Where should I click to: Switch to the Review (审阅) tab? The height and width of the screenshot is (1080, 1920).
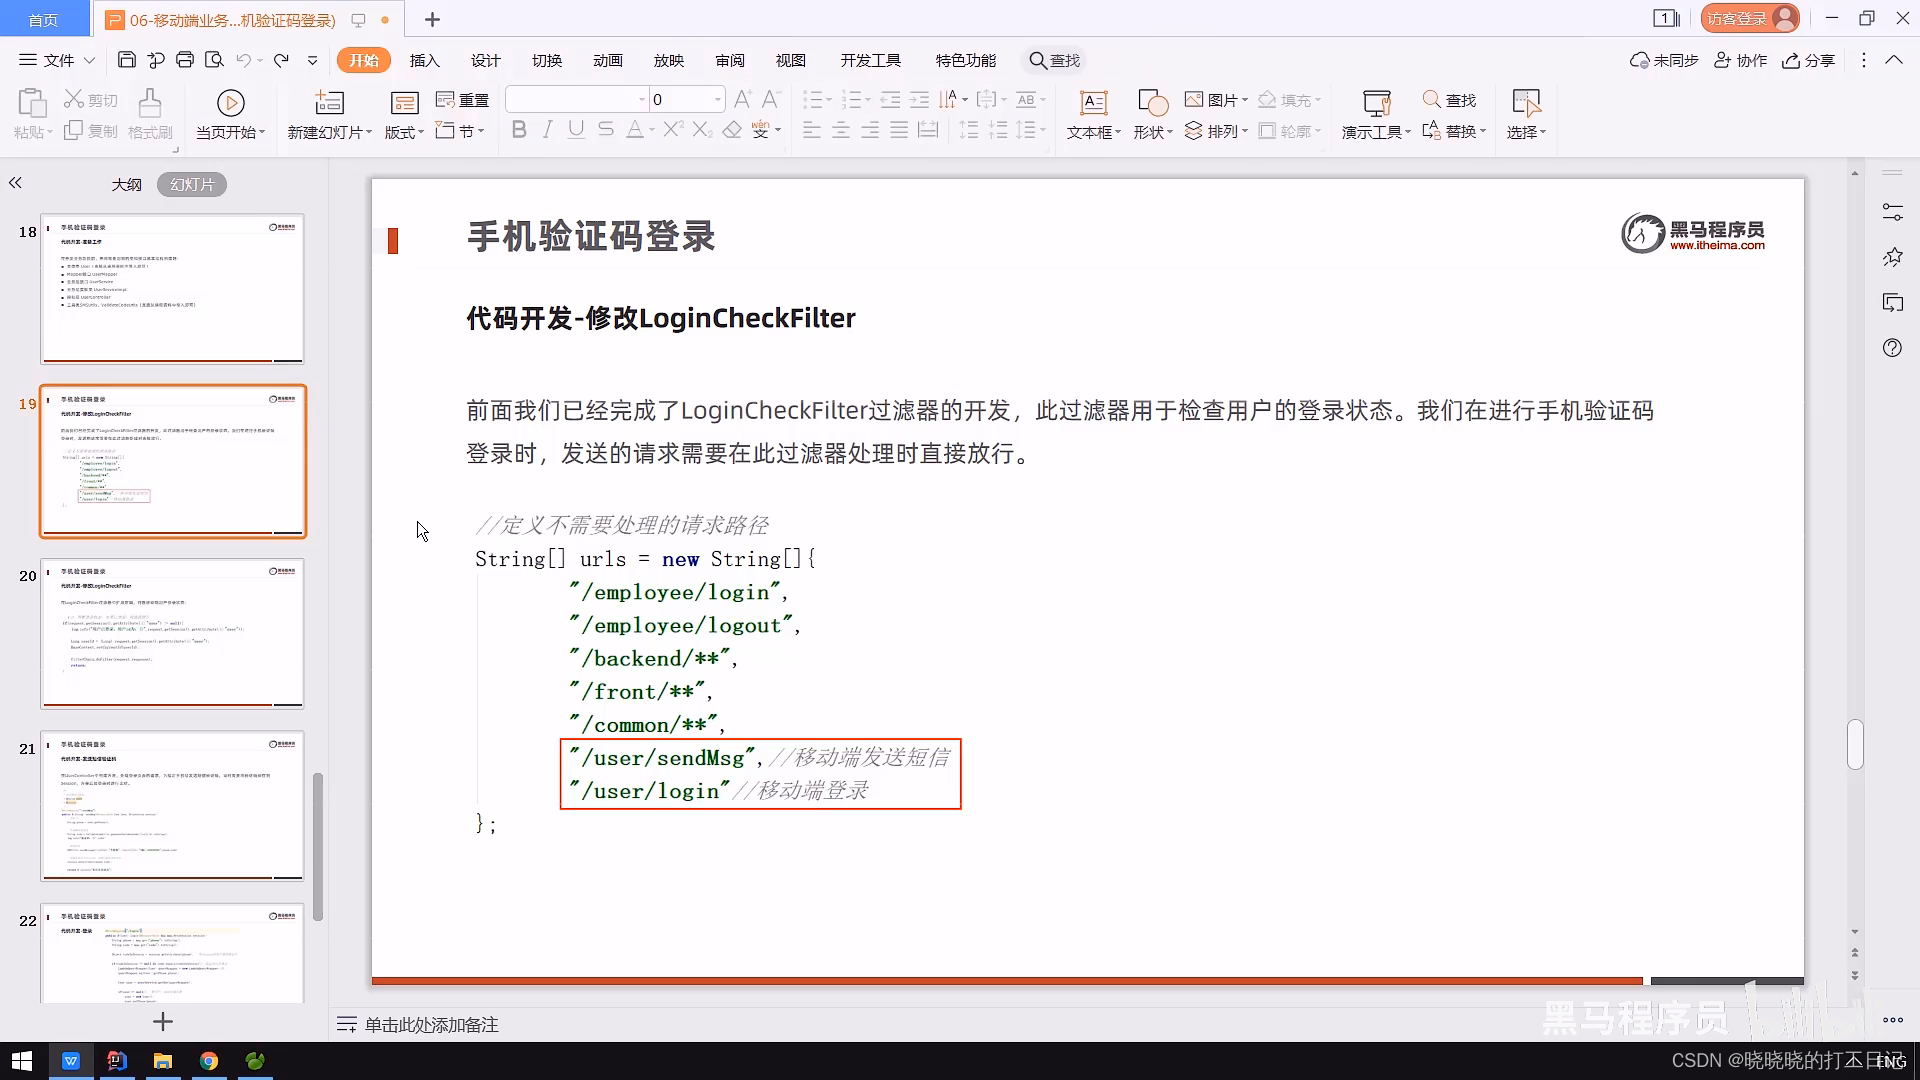[730, 60]
